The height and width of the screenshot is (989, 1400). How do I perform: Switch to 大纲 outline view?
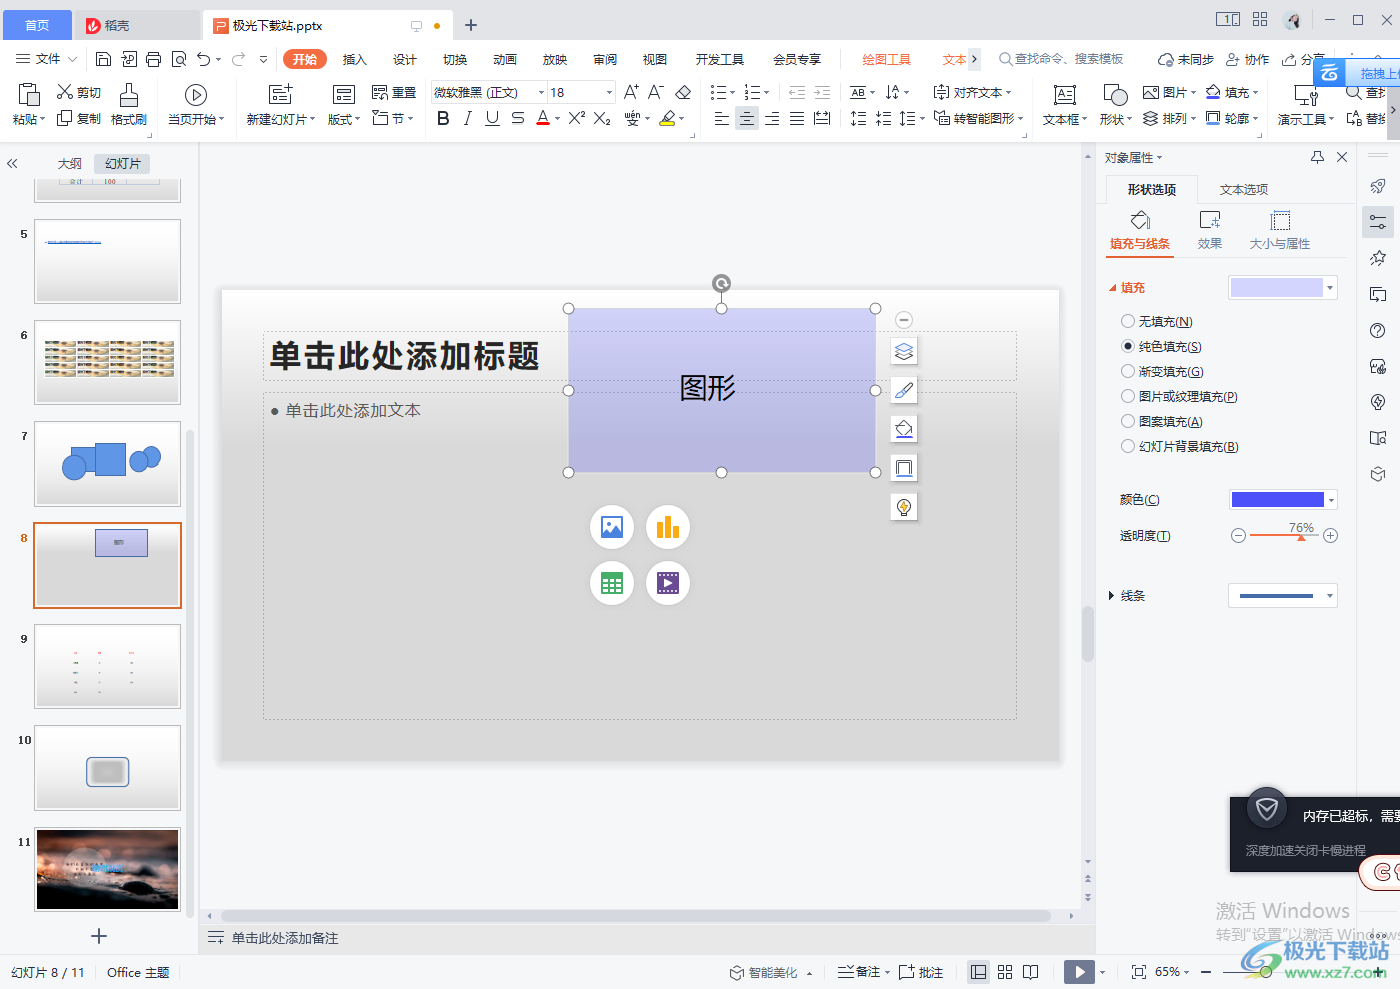click(x=69, y=163)
